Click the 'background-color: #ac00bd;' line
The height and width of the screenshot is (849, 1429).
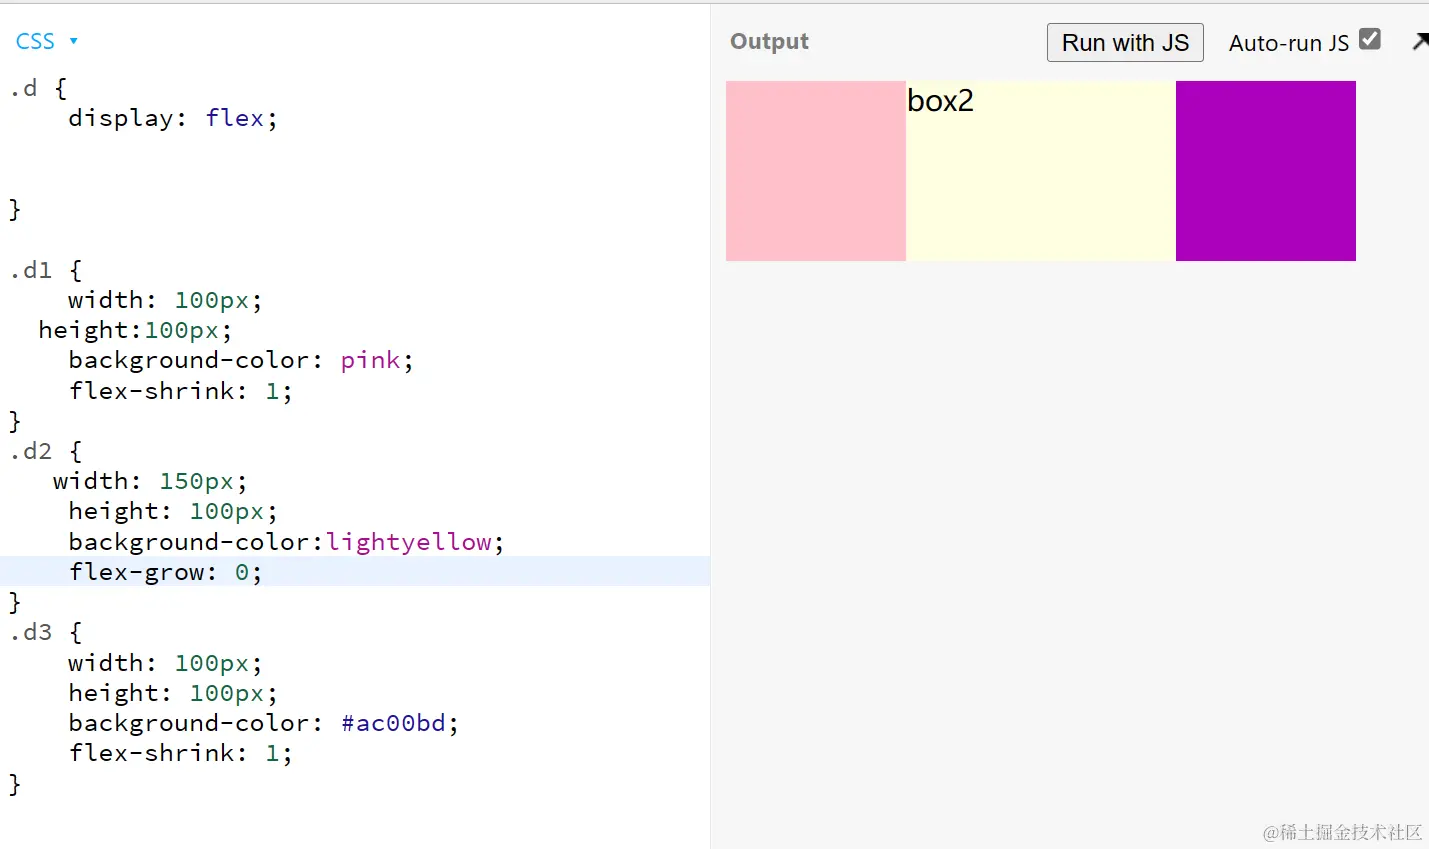point(264,723)
